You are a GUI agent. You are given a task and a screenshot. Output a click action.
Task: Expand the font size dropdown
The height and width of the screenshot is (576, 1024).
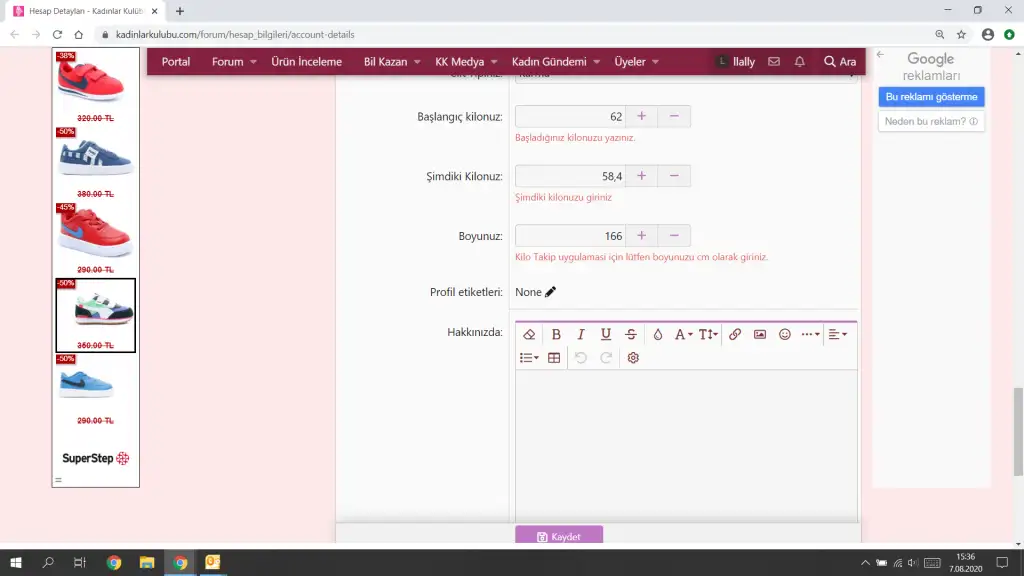(707, 334)
